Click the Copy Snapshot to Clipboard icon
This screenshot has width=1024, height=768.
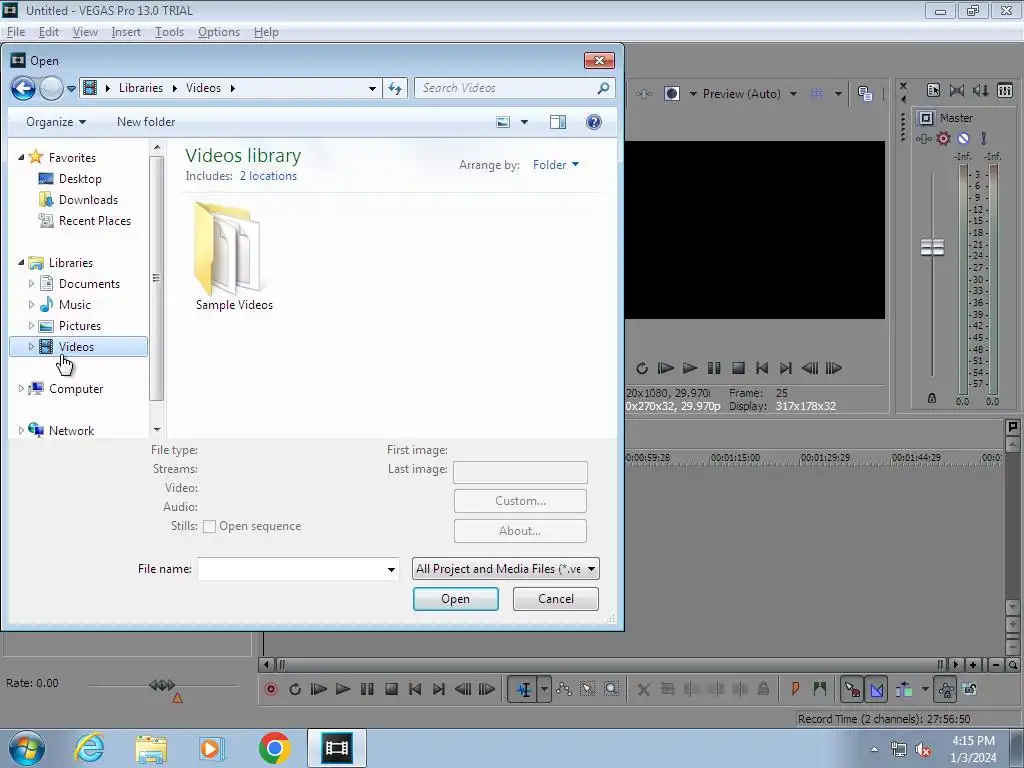pos(865,93)
